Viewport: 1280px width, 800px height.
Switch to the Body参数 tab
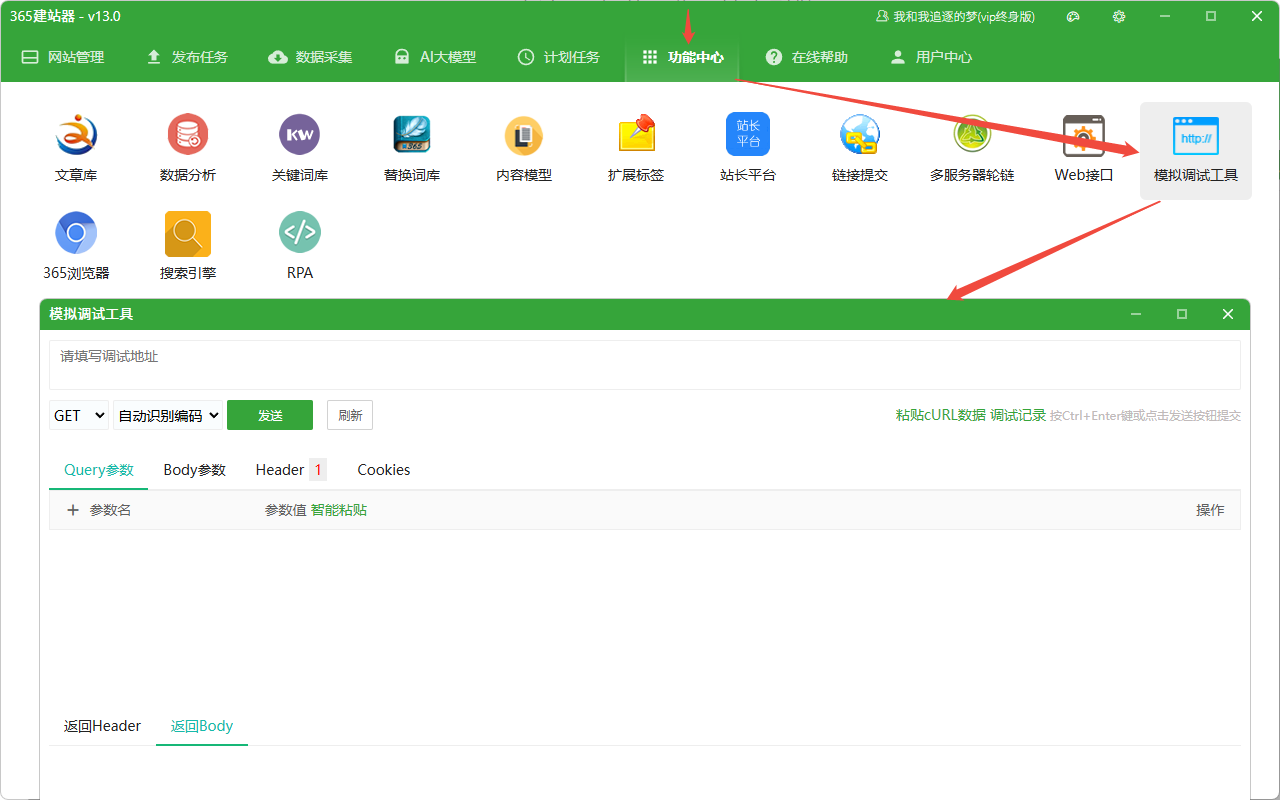(195, 470)
